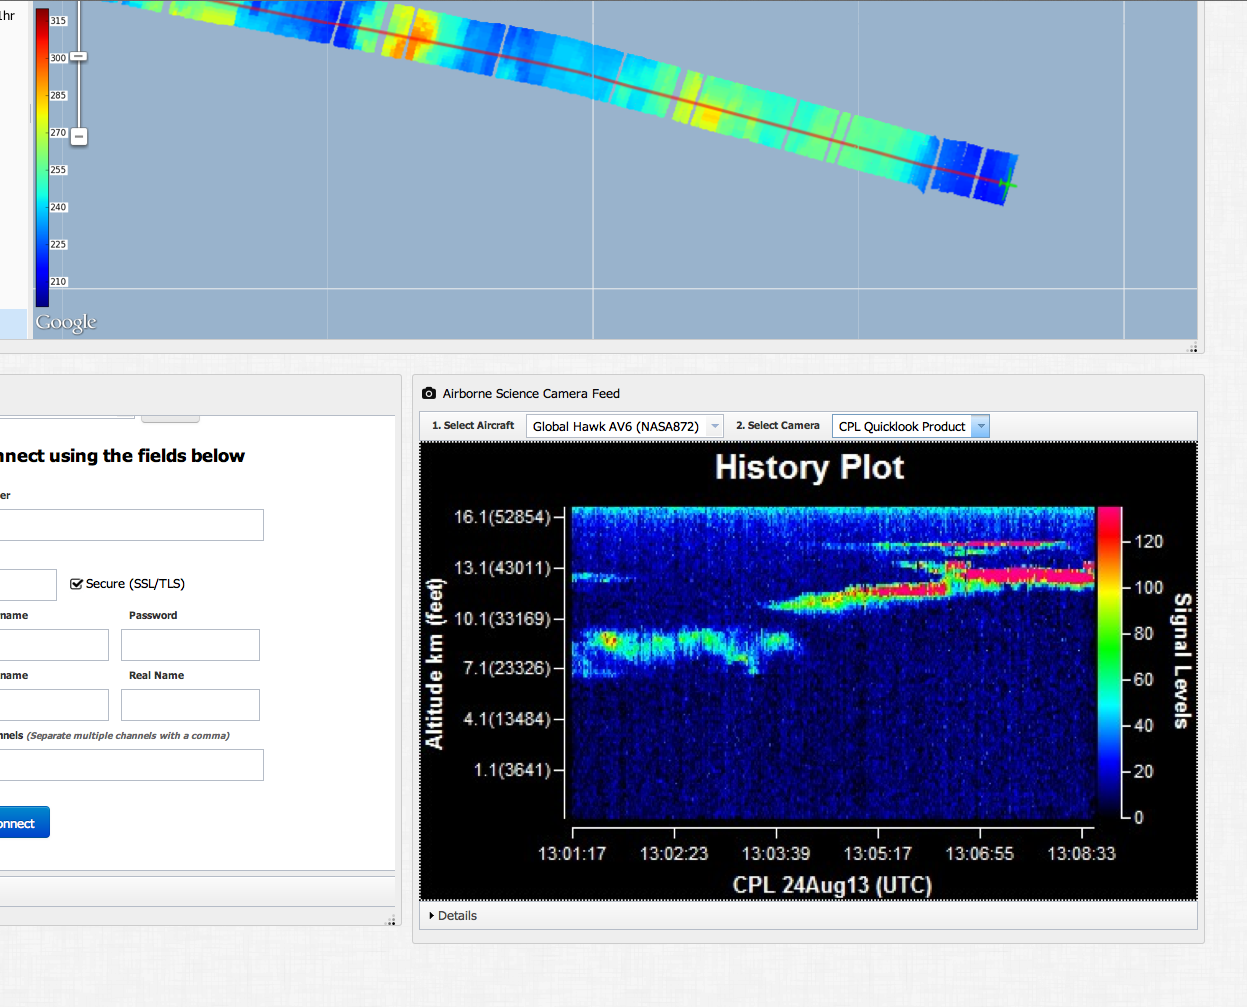Viewport: 1247px width, 1007px height.
Task: Toggle the Secure (SSL/TLS) checkbox
Action: coord(76,584)
